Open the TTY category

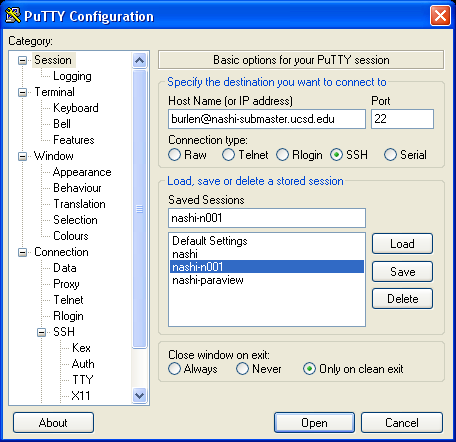pyautogui.click(x=82, y=380)
